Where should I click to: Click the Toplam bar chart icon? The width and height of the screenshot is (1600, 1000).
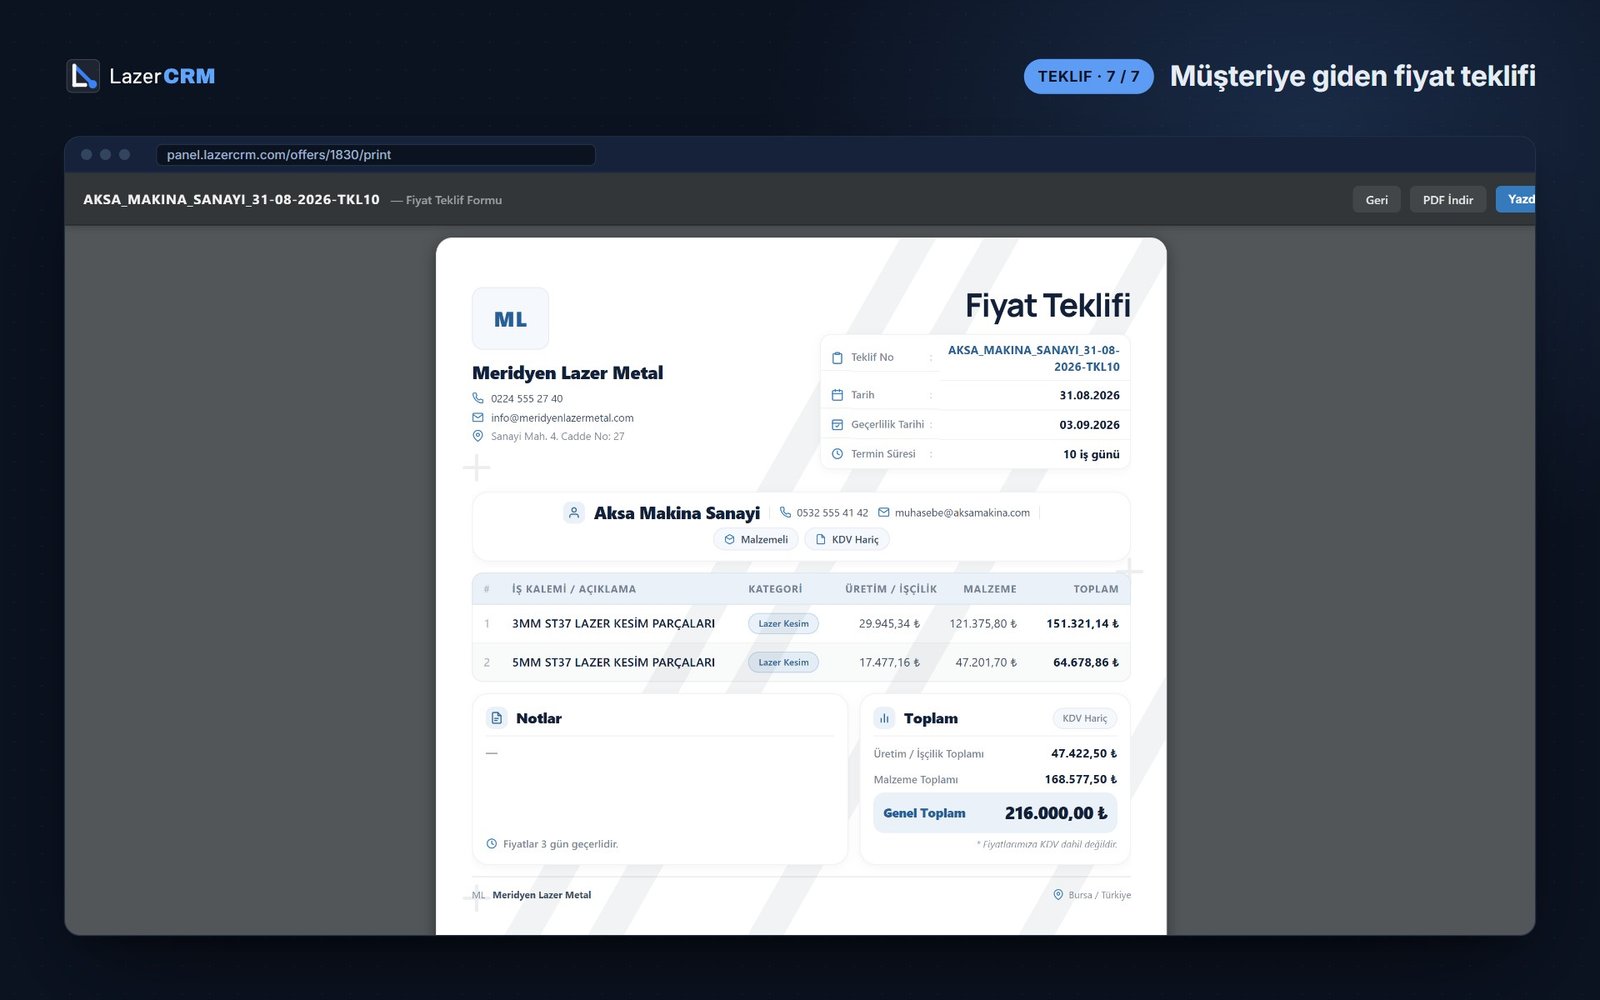884,718
